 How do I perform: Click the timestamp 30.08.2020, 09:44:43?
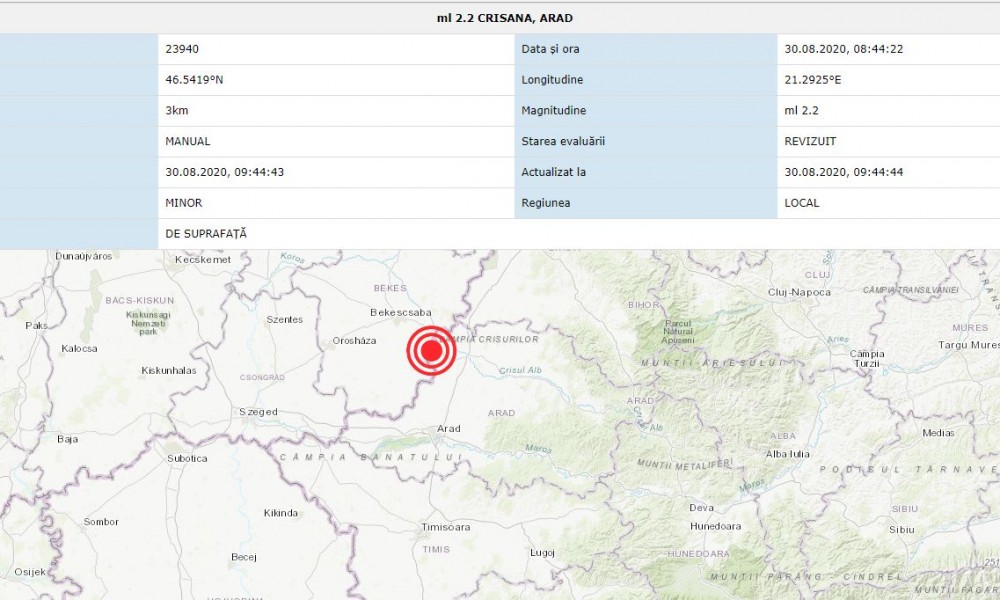(224, 172)
